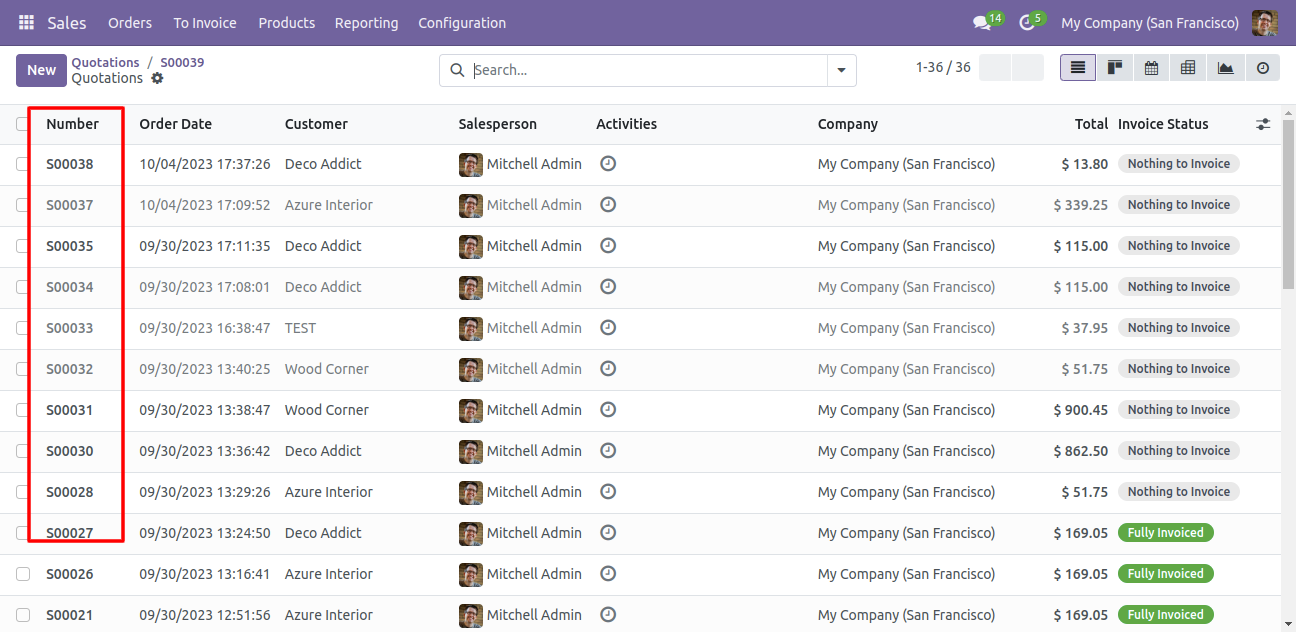Click activity clock icon for S00038

click(608, 163)
